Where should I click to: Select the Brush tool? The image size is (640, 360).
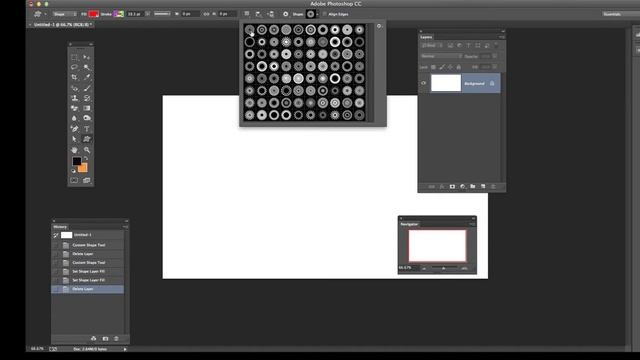click(87, 88)
